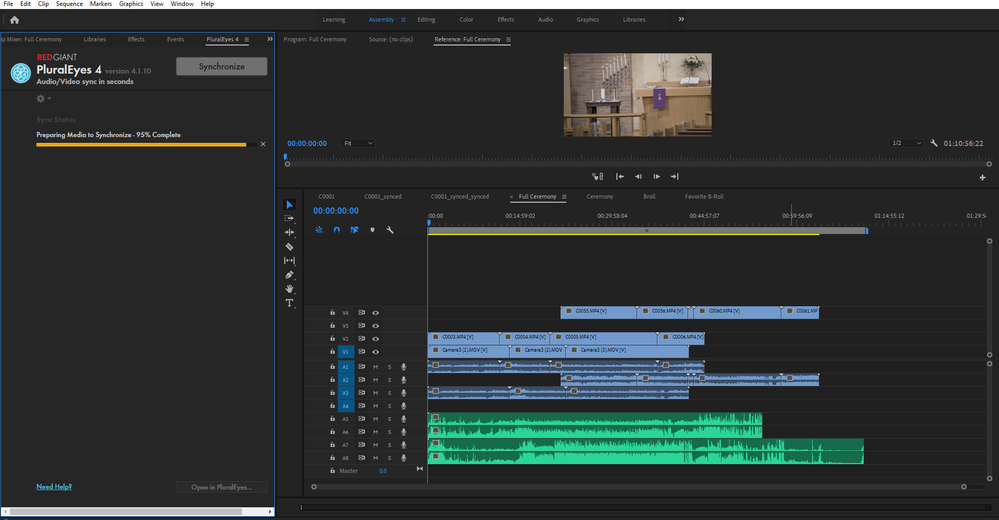
Task: Choose the Ripple Edit tool
Action: (290, 232)
